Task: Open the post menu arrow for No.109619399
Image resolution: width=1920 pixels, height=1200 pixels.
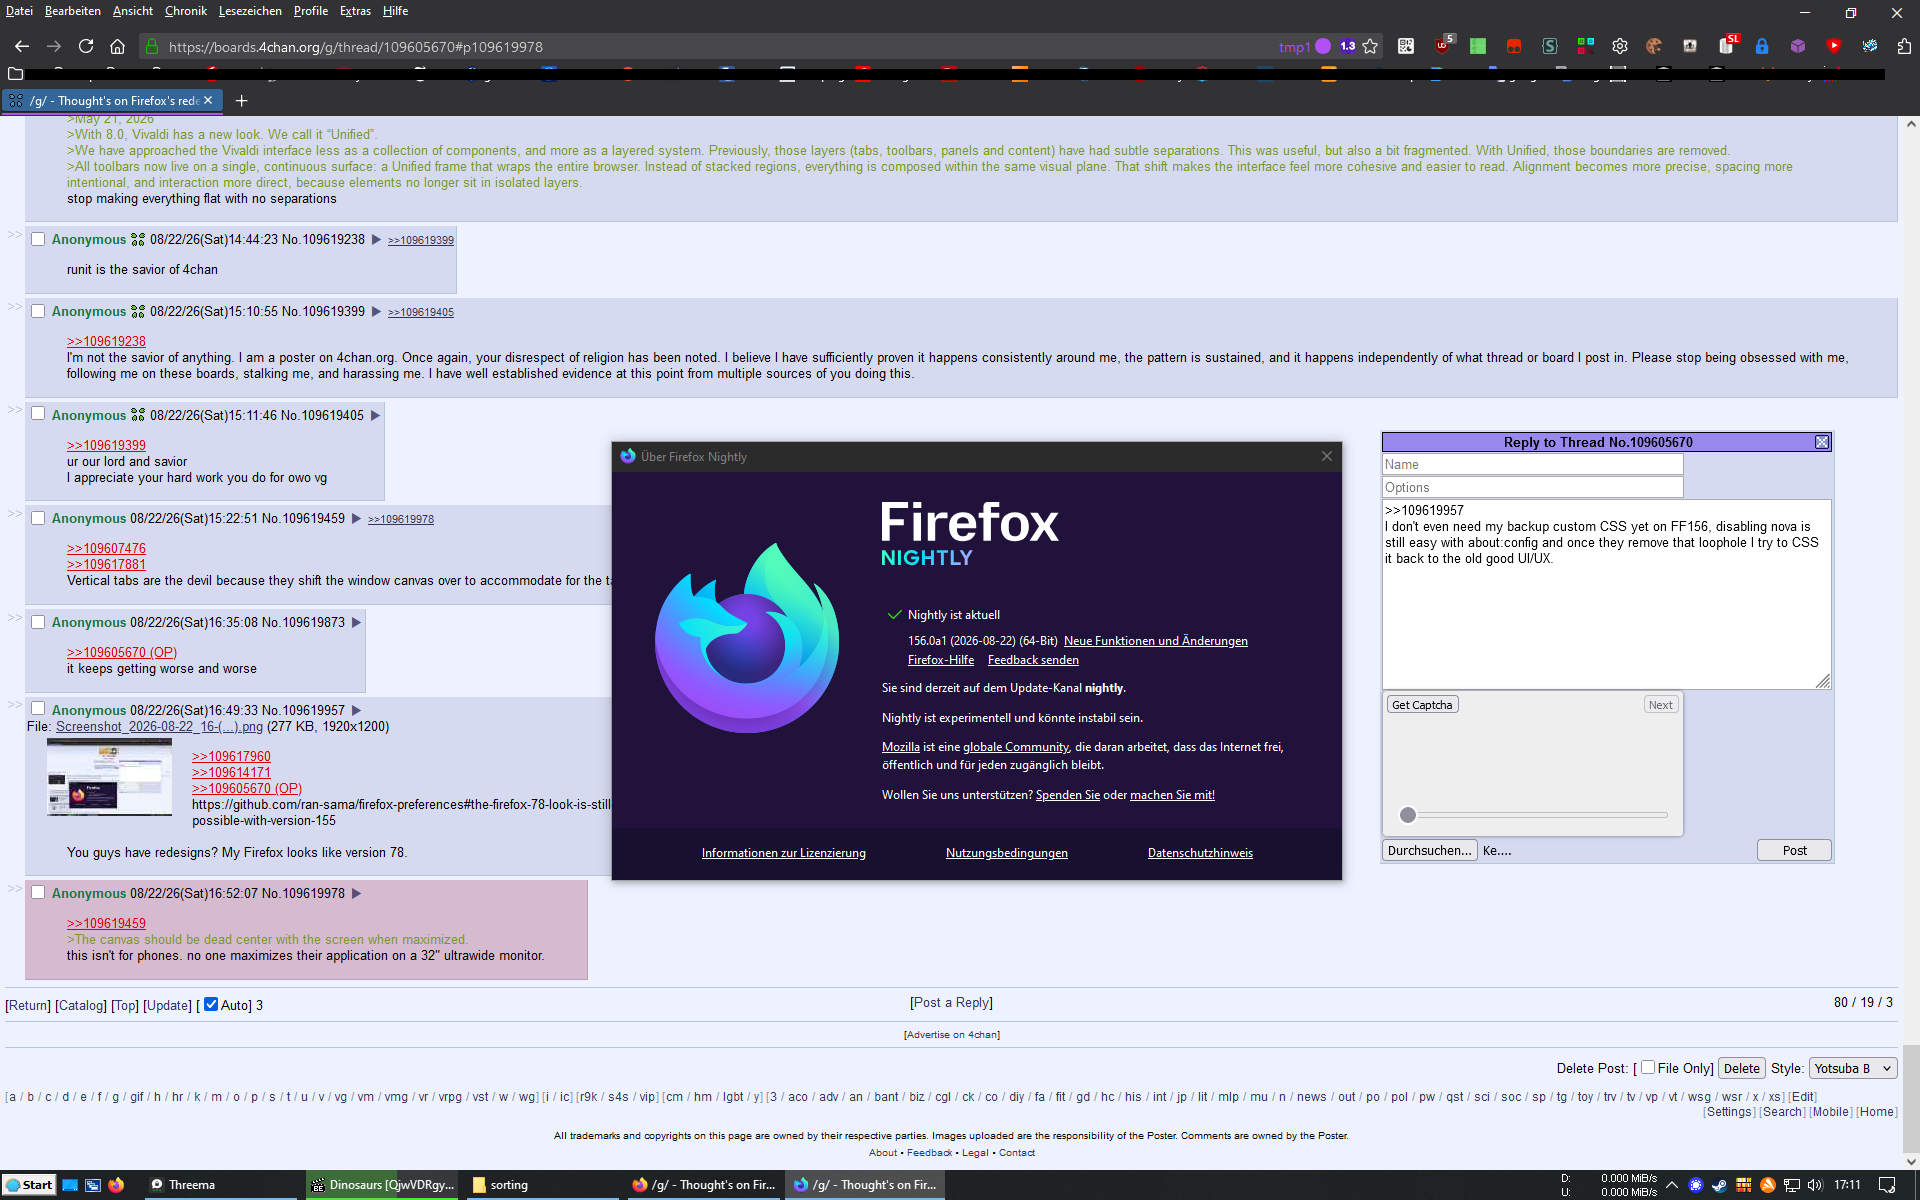Action: pos(376,312)
